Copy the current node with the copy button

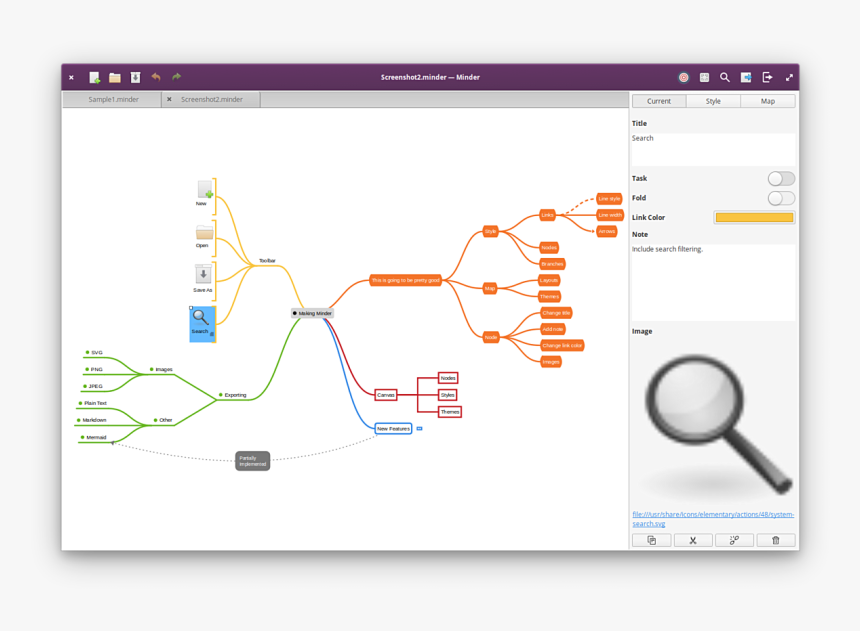pos(652,540)
